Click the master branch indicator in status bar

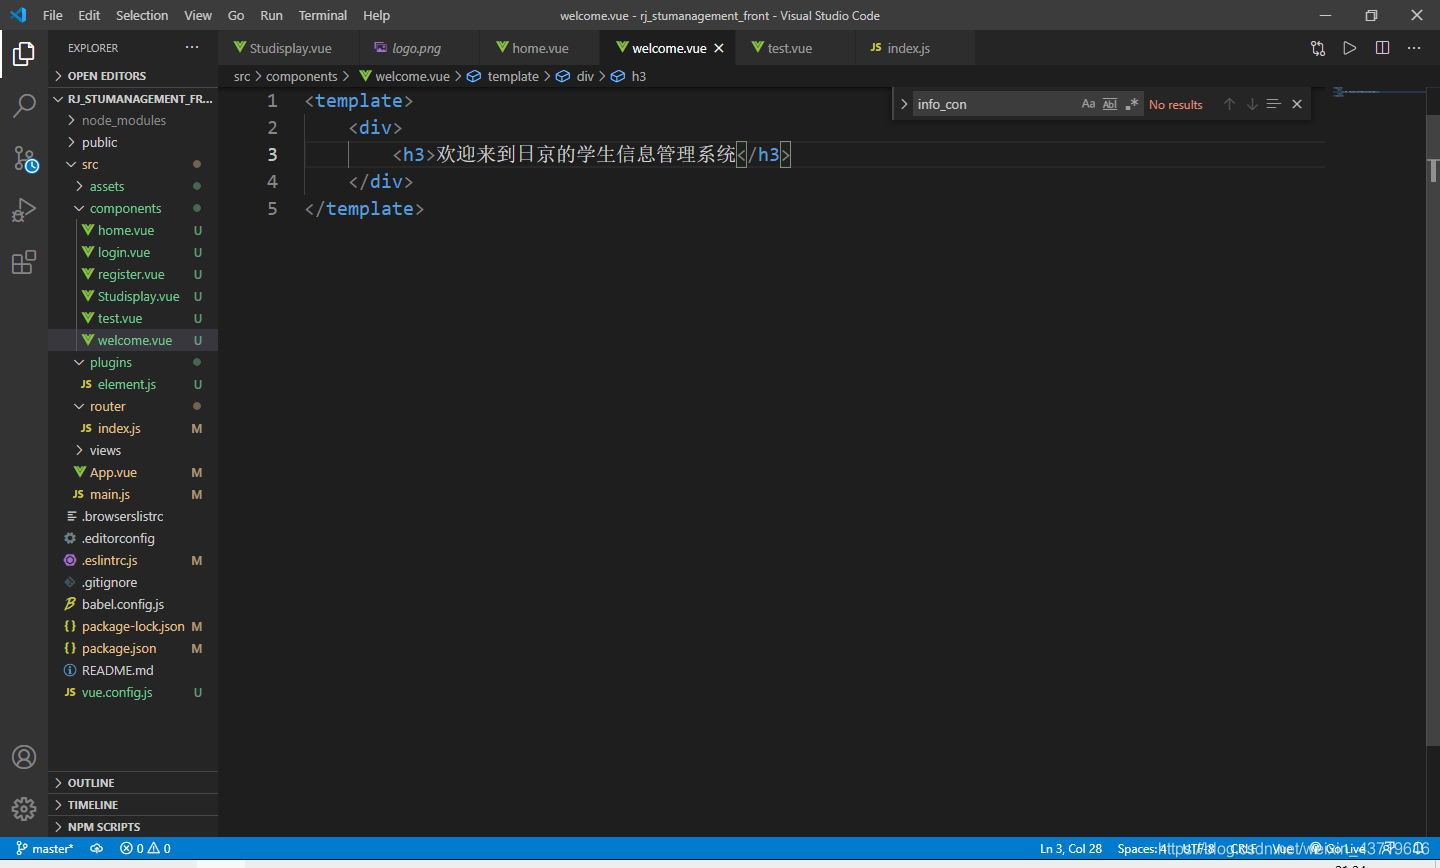[x=45, y=848]
